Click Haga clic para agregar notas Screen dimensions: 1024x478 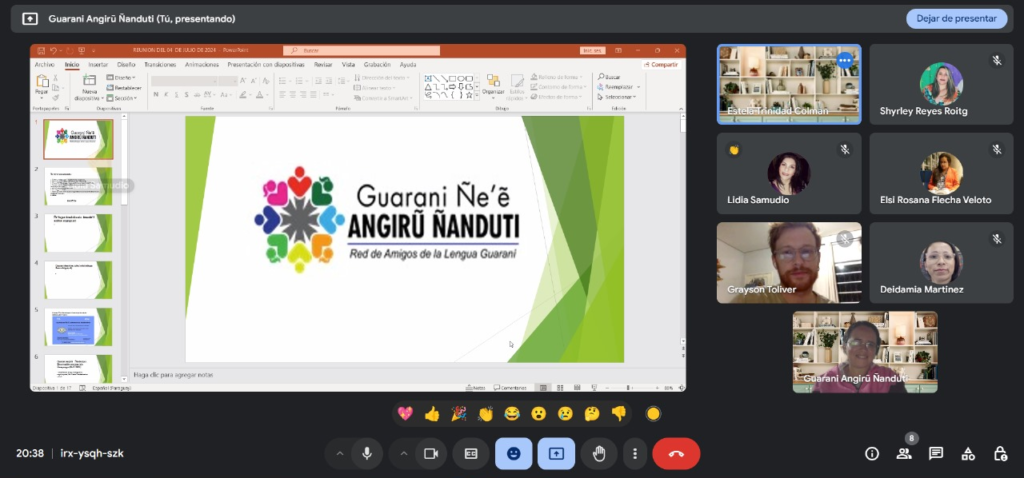(174, 375)
